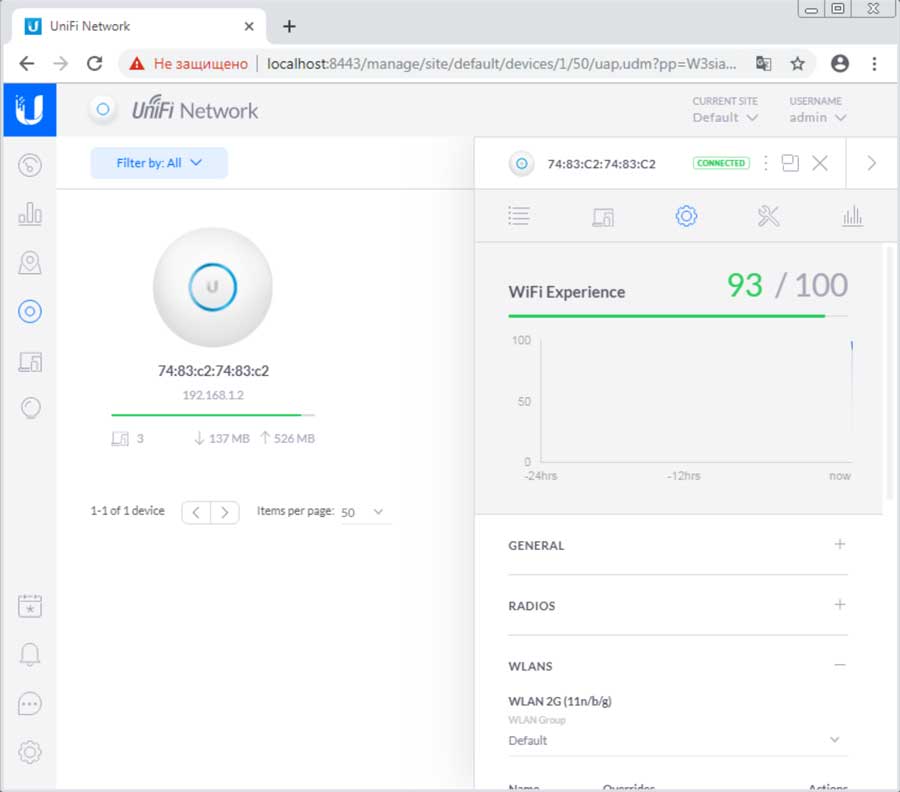Open the Statistics bar chart page
This screenshot has width=900, height=792.
click(30, 214)
